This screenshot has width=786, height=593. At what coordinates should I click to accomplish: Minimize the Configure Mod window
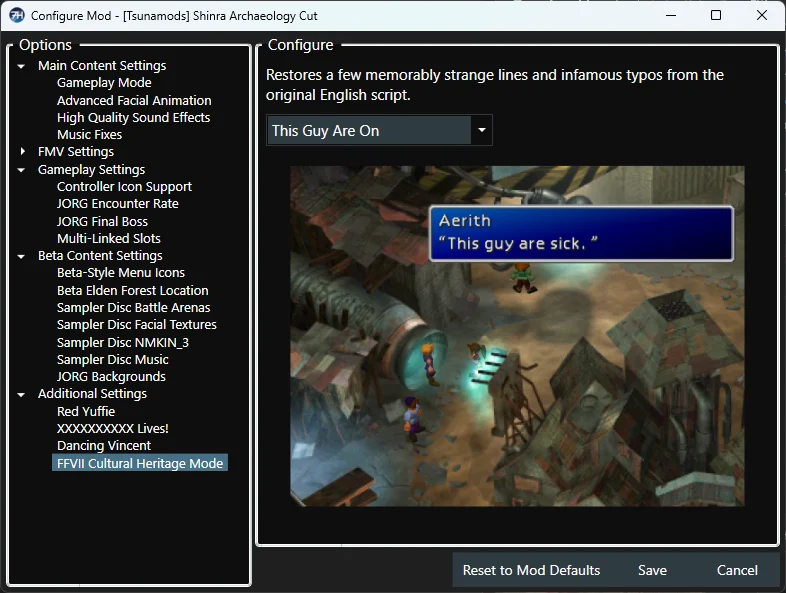[671, 15]
